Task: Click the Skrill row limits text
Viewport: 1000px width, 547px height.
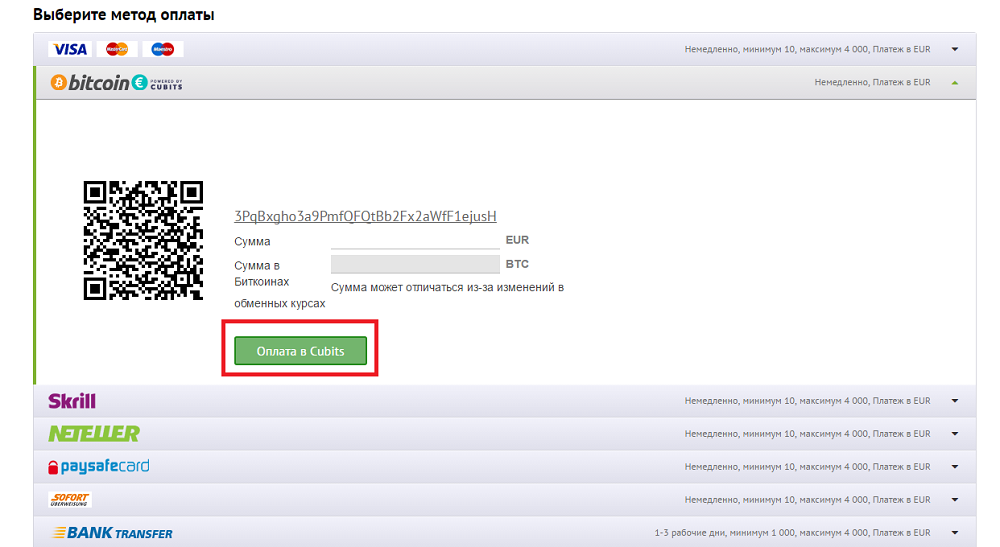Action: pos(807,401)
